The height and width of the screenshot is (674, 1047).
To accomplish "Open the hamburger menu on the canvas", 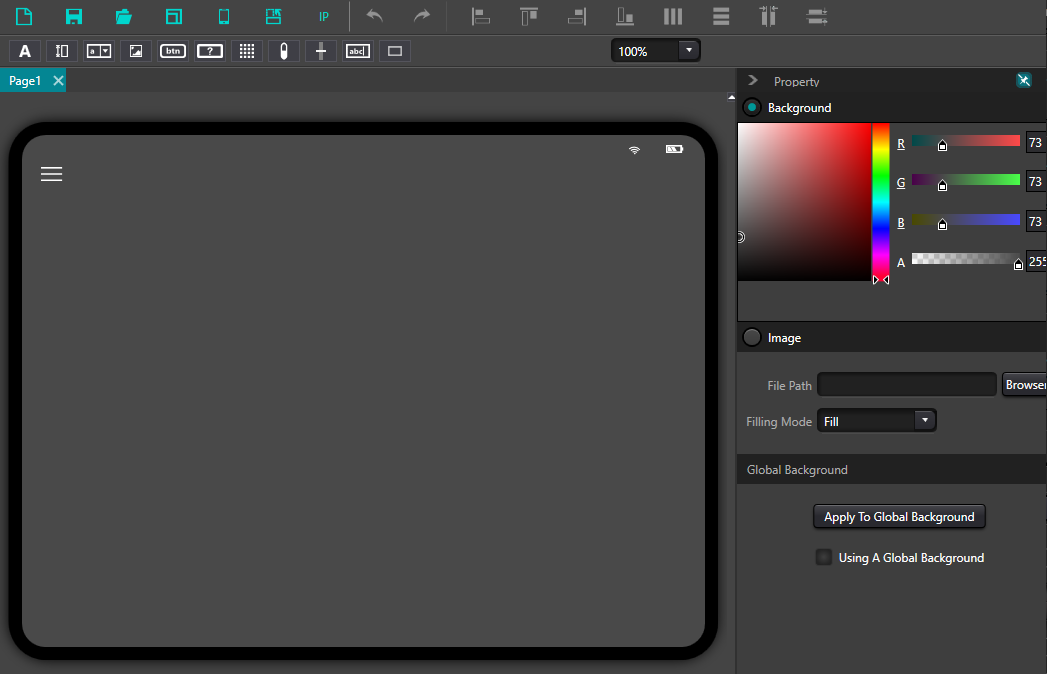I will [x=51, y=174].
